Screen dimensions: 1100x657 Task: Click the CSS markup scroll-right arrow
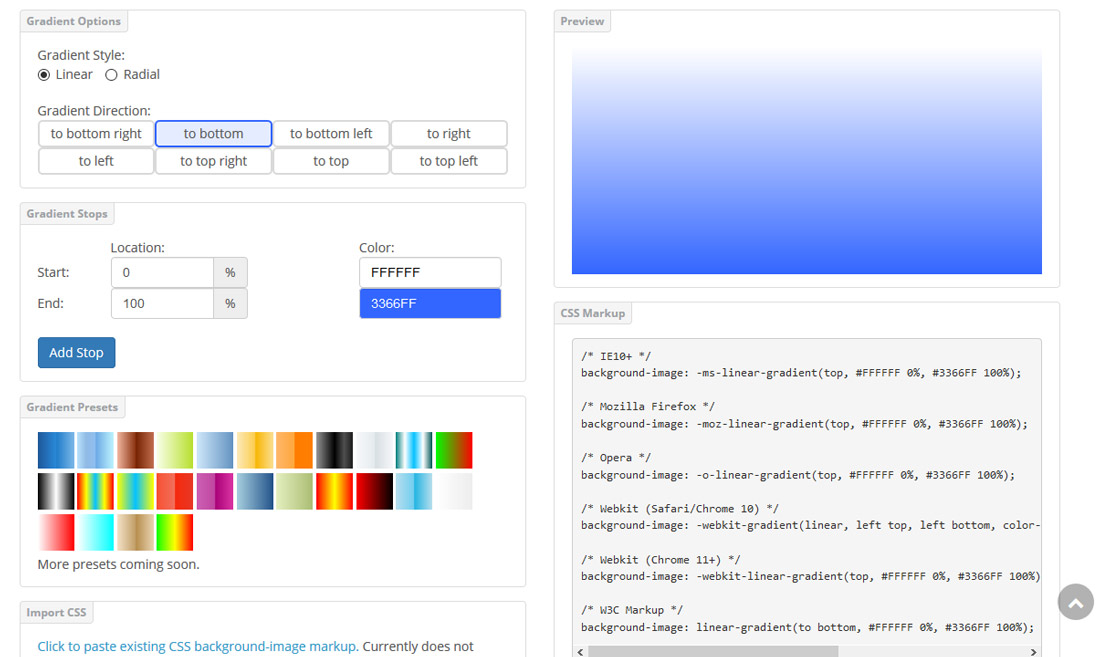click(1033, 651)
